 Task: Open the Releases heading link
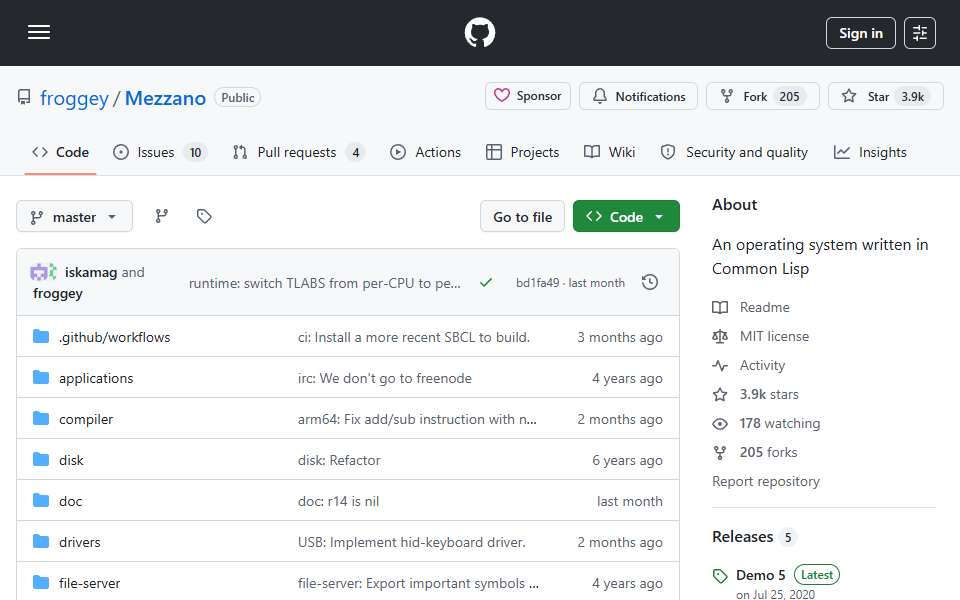click(754, 537)
